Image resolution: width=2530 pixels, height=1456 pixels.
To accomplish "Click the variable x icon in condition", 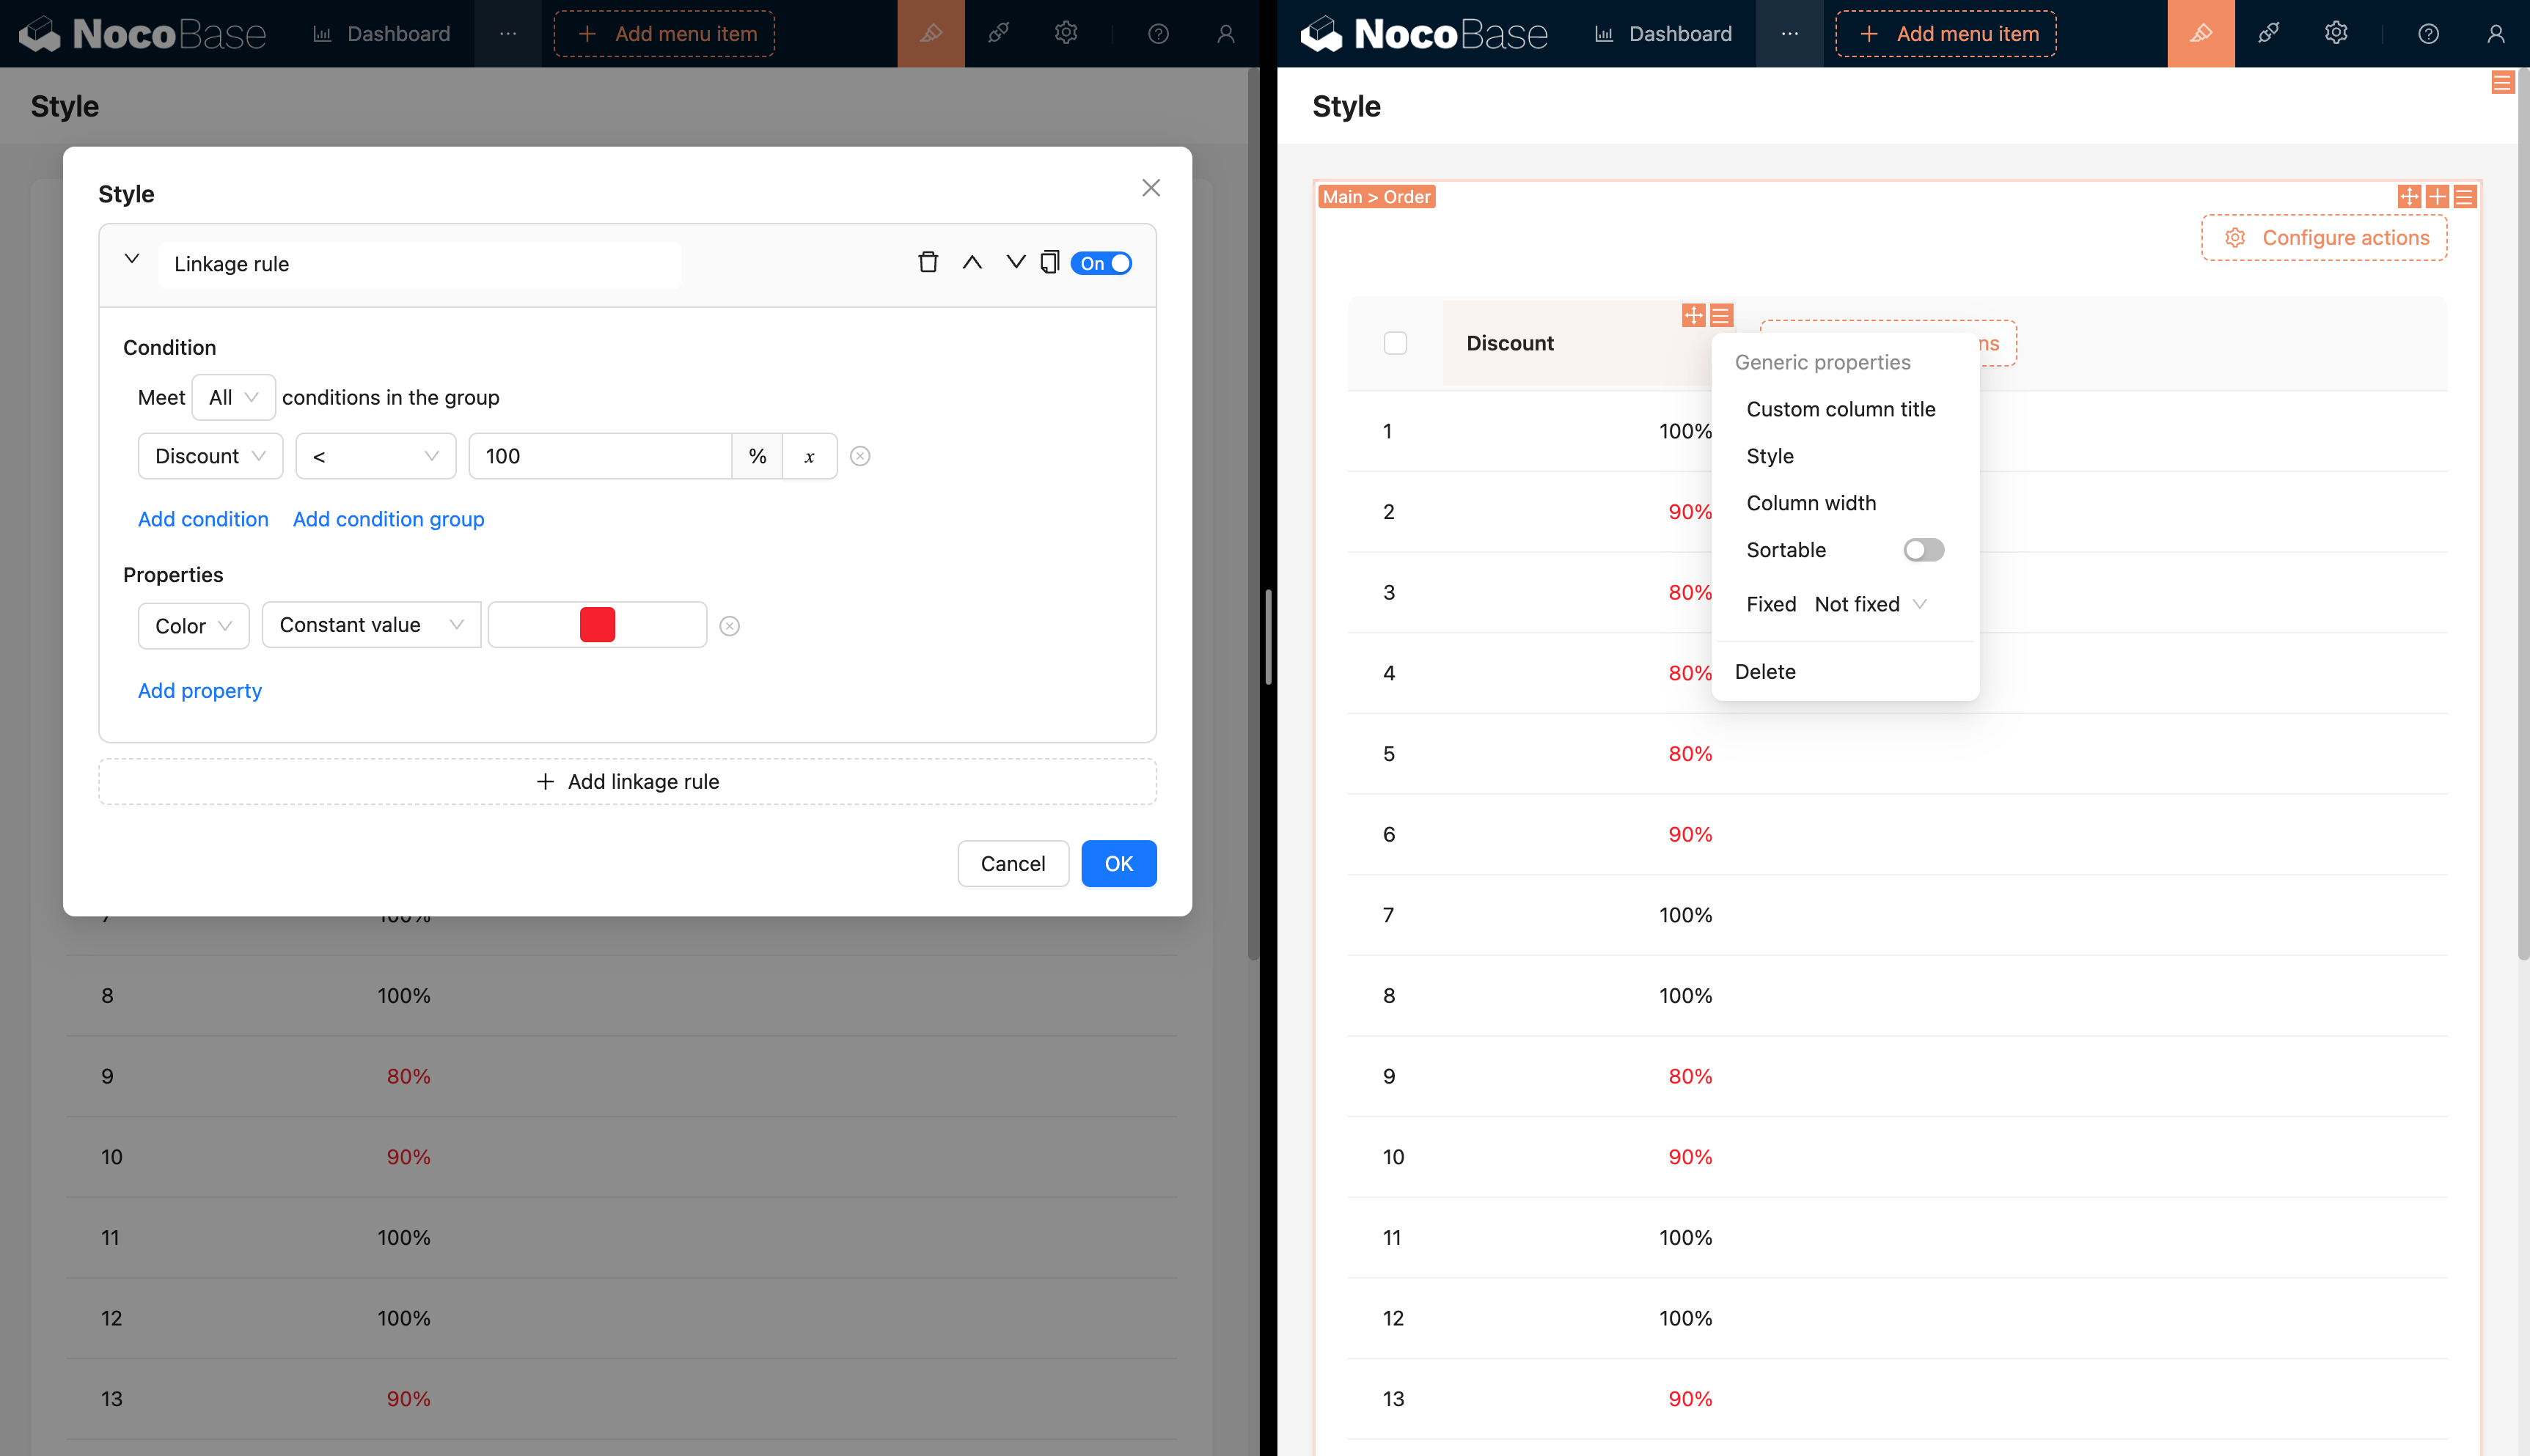I will coord(809,456).
